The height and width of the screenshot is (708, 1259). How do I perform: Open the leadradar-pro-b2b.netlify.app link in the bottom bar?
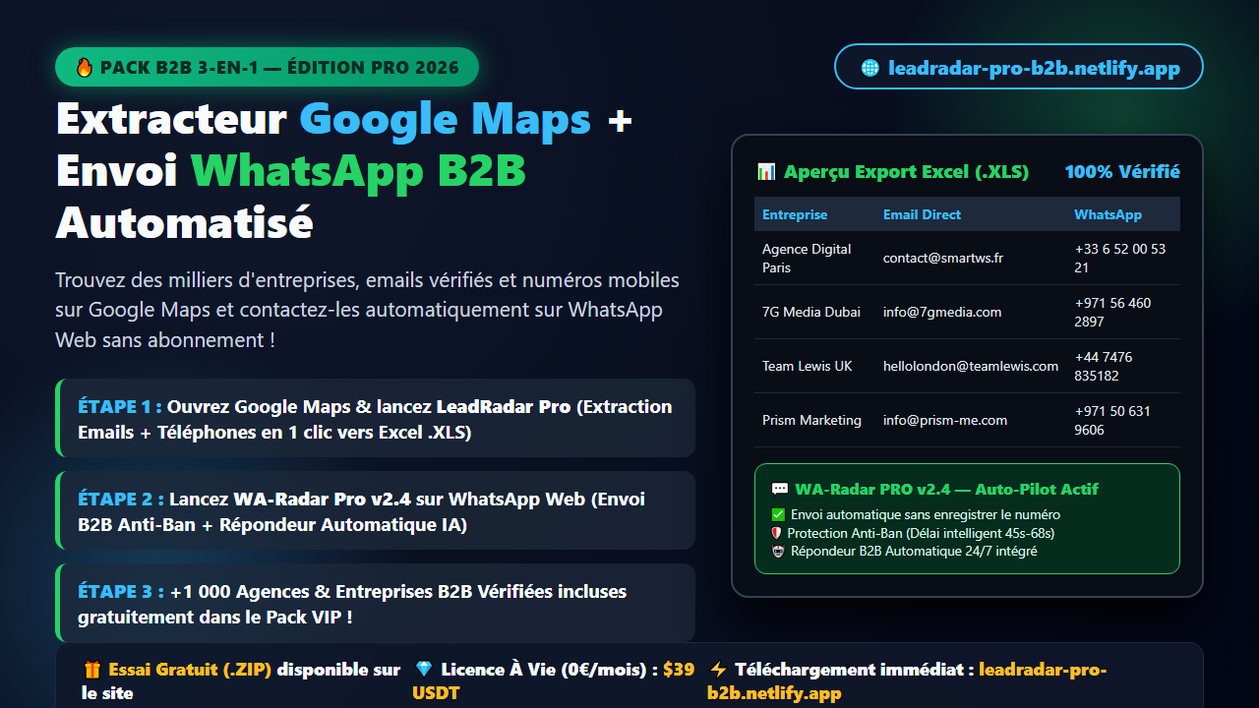(x=907, y=681)
